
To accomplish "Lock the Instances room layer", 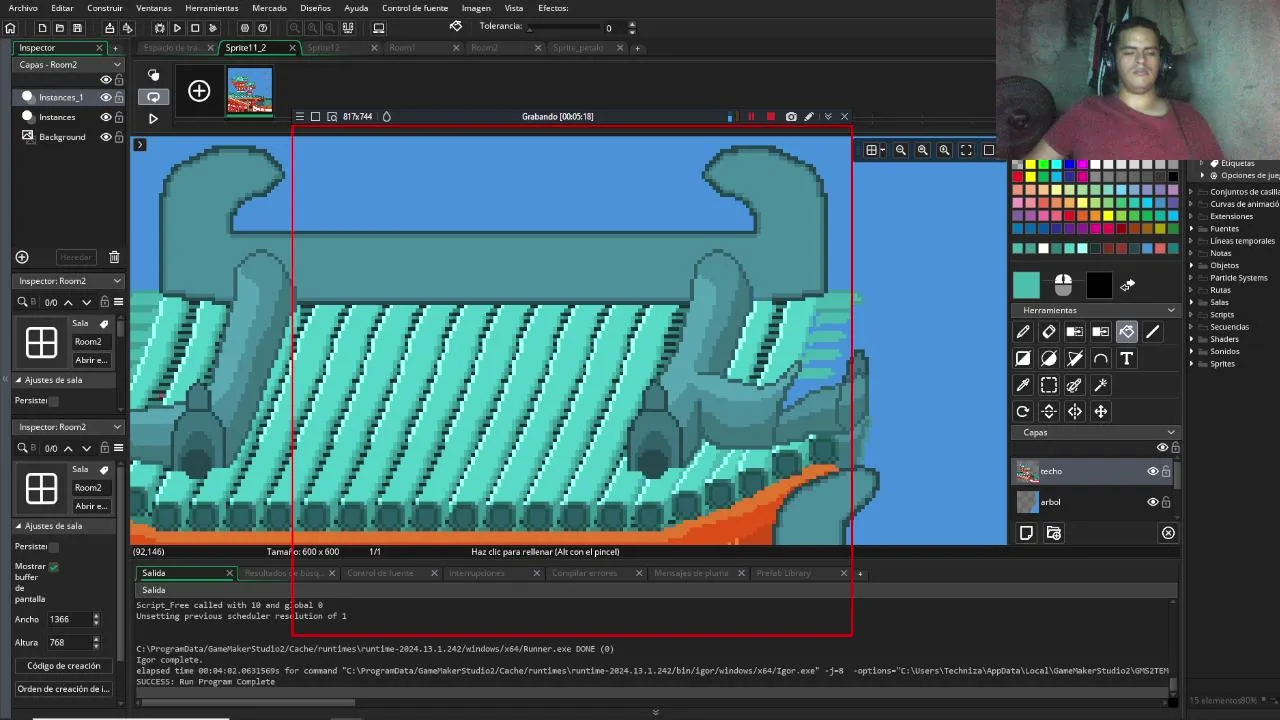I will coord(119,117).
